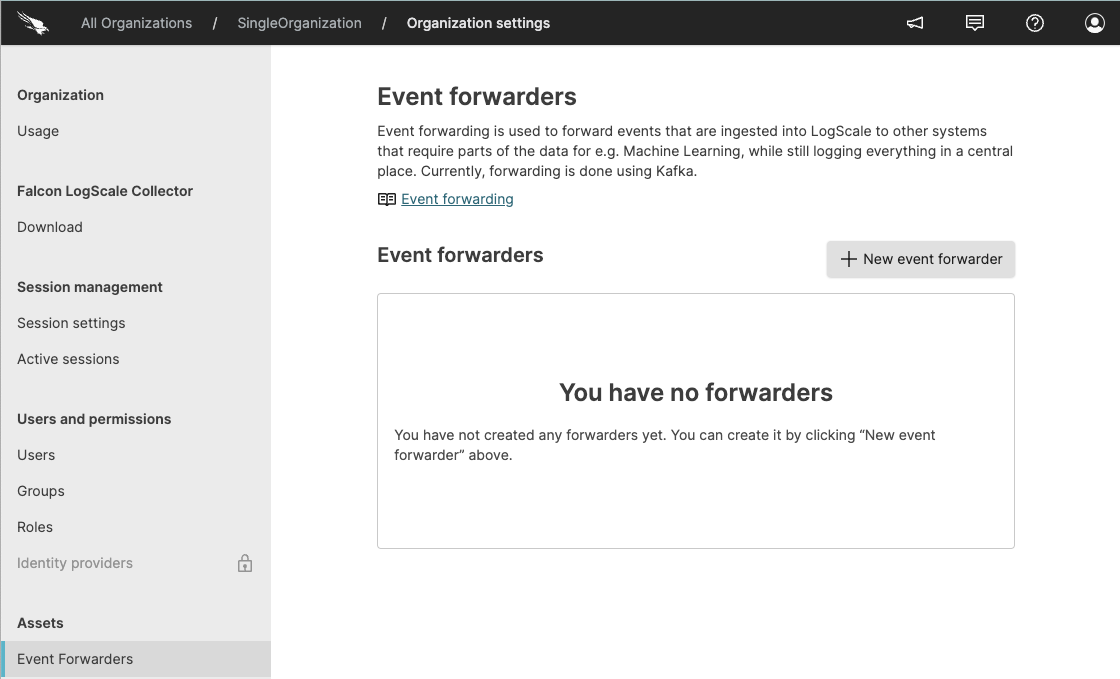Viewport: 1120px width, 679px height.
Task: Select Event Forwarders under Assets
Action: (75, 659)
